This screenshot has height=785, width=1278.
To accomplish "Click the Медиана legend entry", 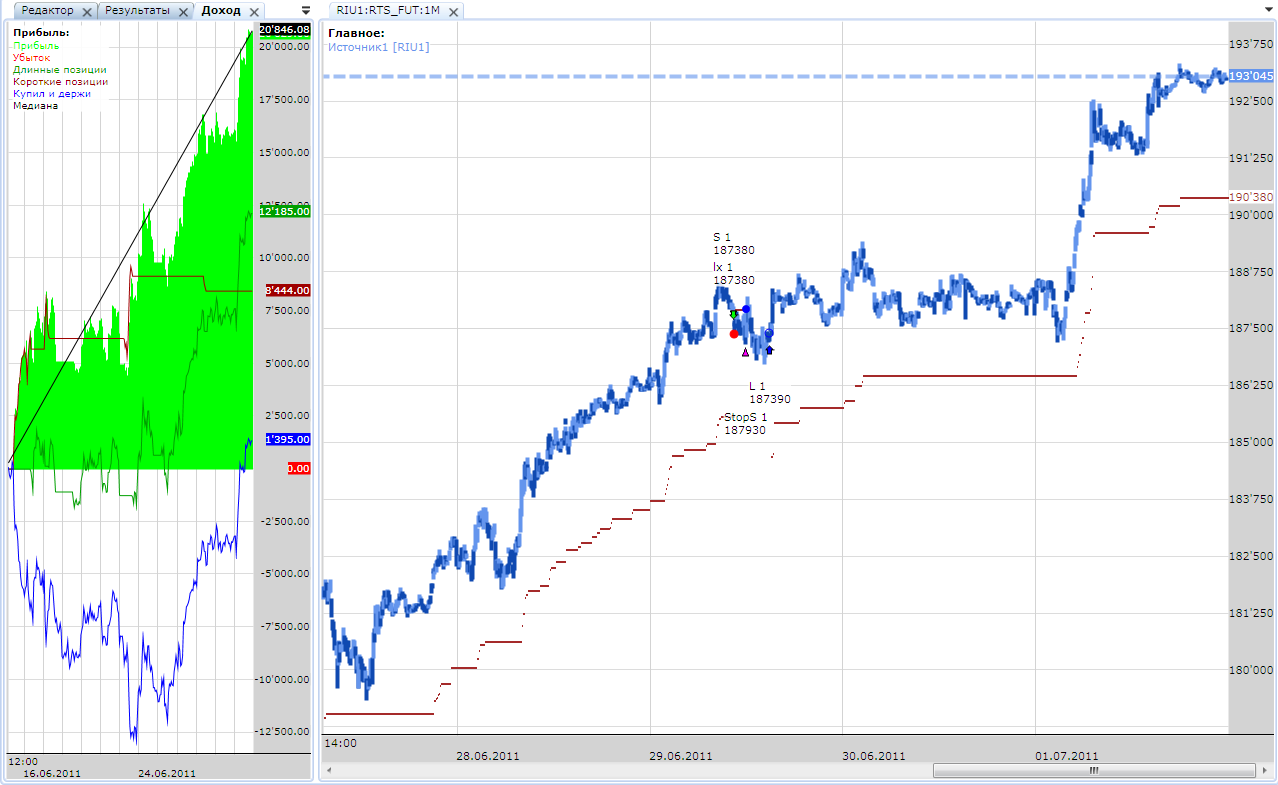I will tap(36, 105).
